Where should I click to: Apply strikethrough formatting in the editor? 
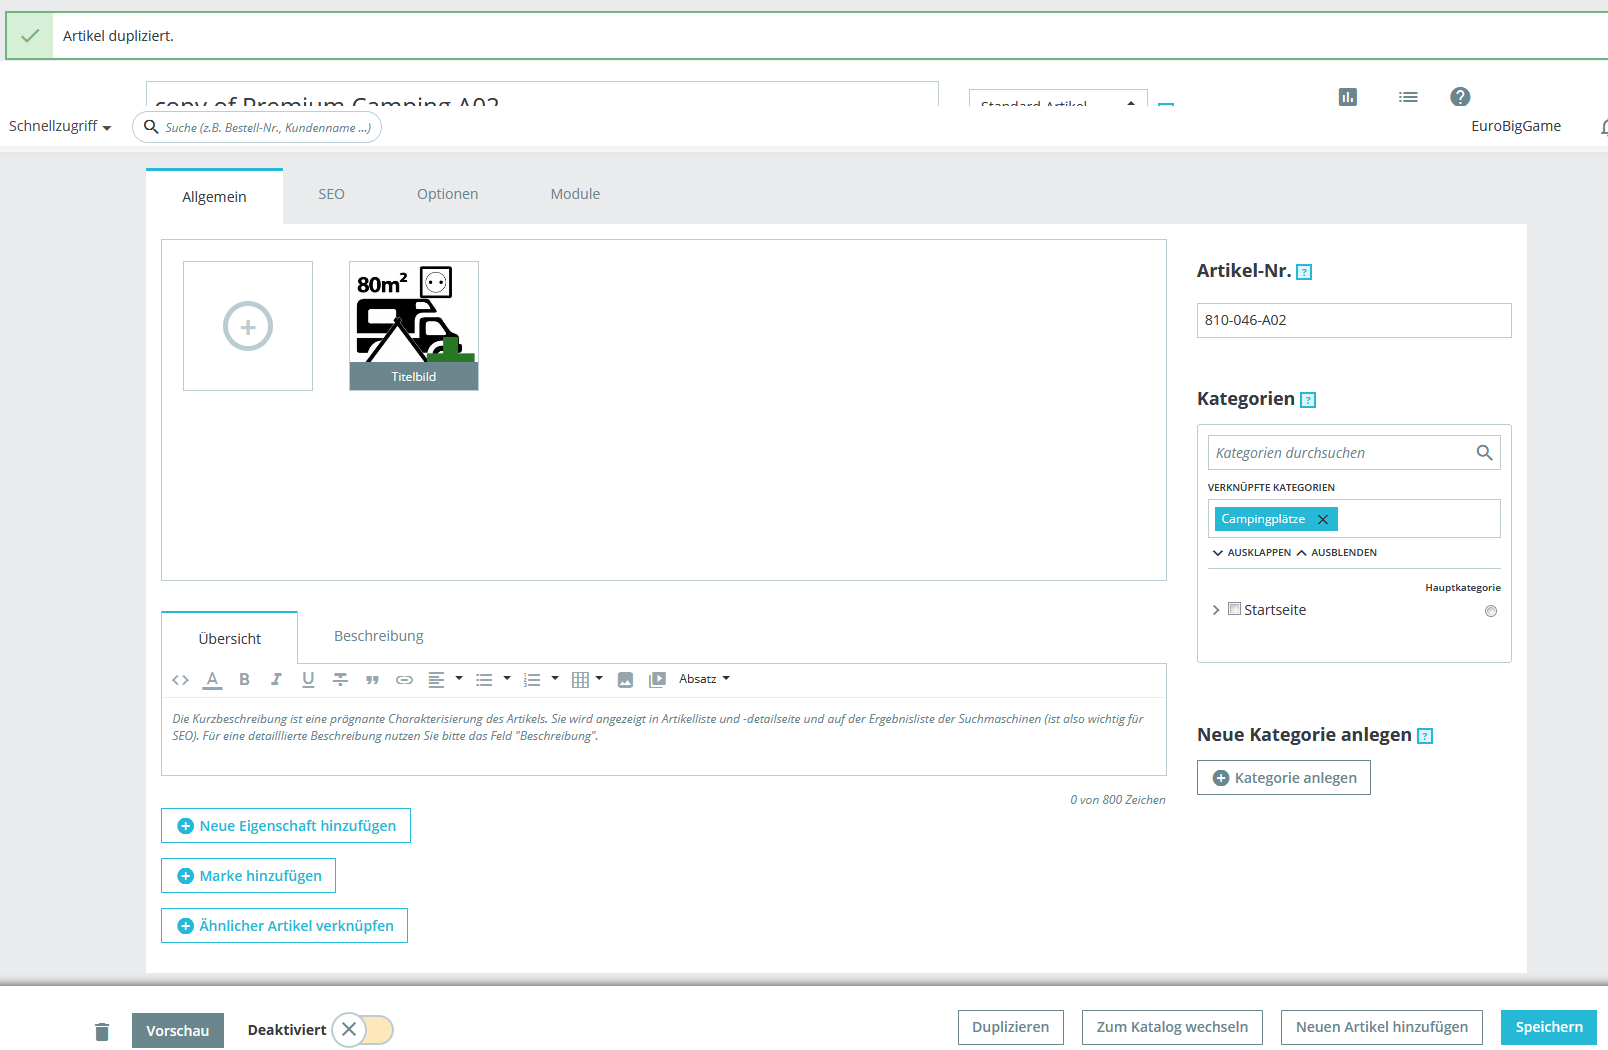(340, 680)
